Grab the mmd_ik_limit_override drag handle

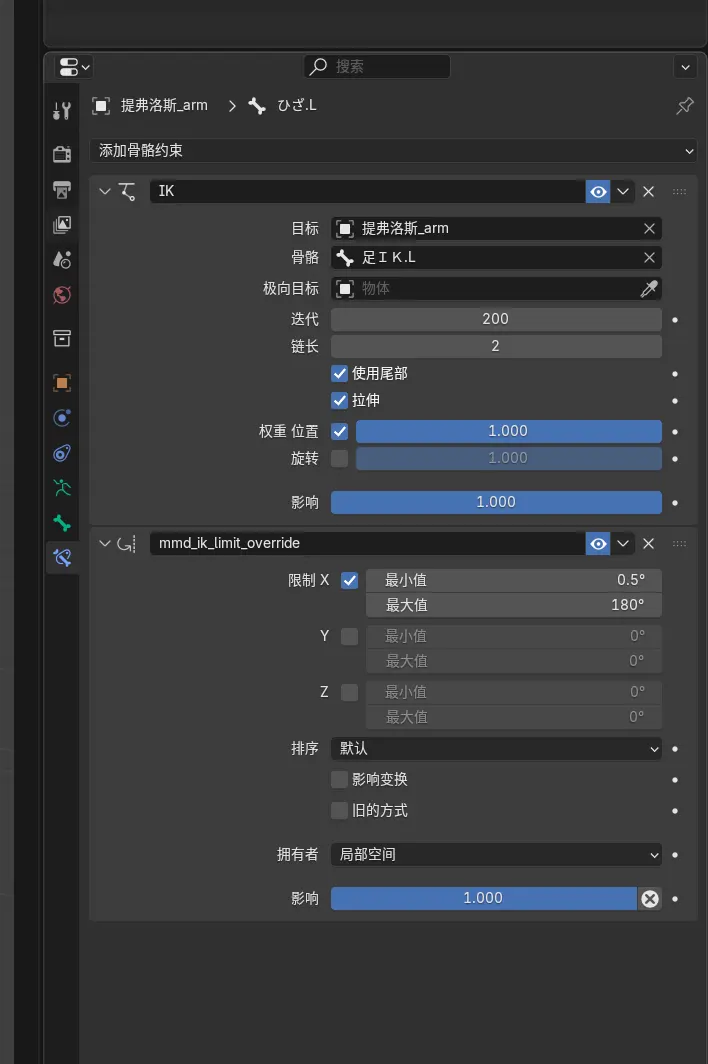point(679,544)
